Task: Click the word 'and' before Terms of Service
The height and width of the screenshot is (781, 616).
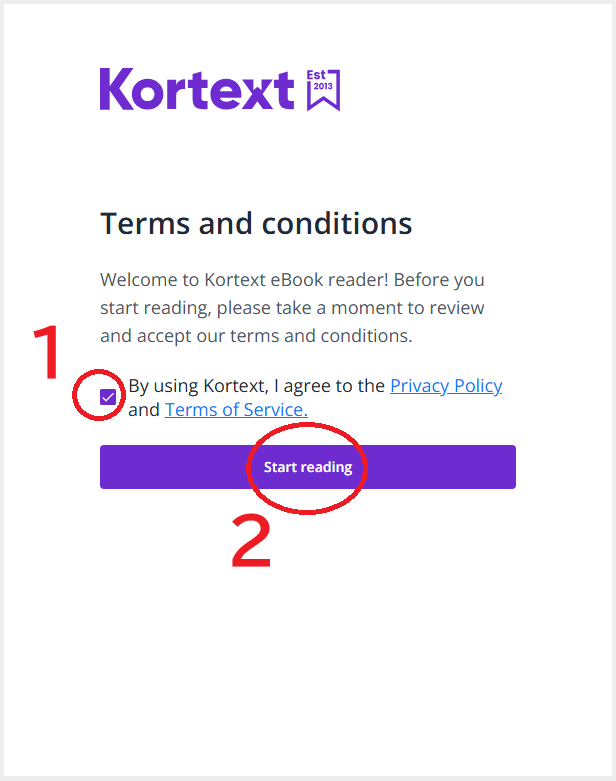Action: pyautogui.click(x=144, y=410)
